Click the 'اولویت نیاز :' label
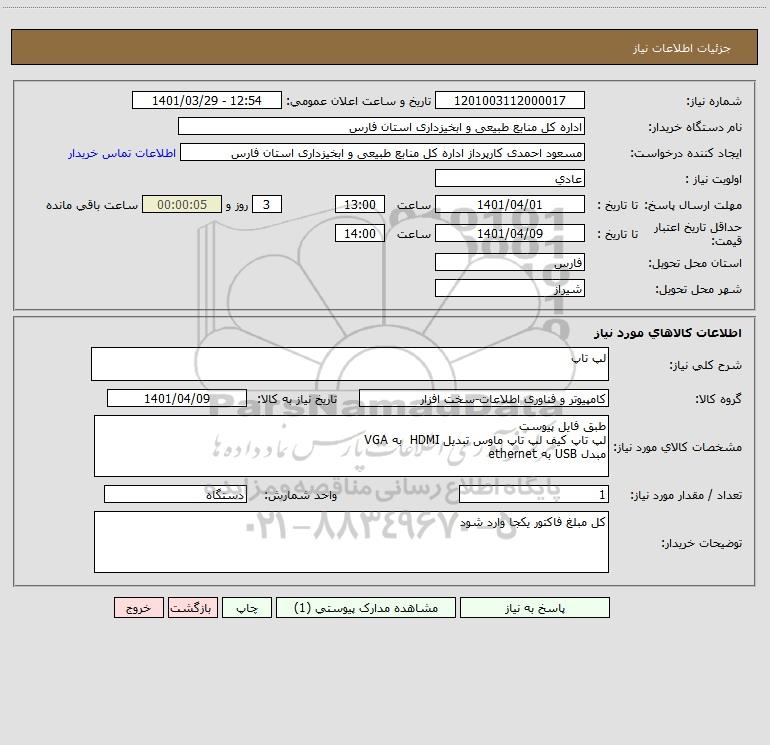This screenshot has height=745, width=770. click(714, 179)
